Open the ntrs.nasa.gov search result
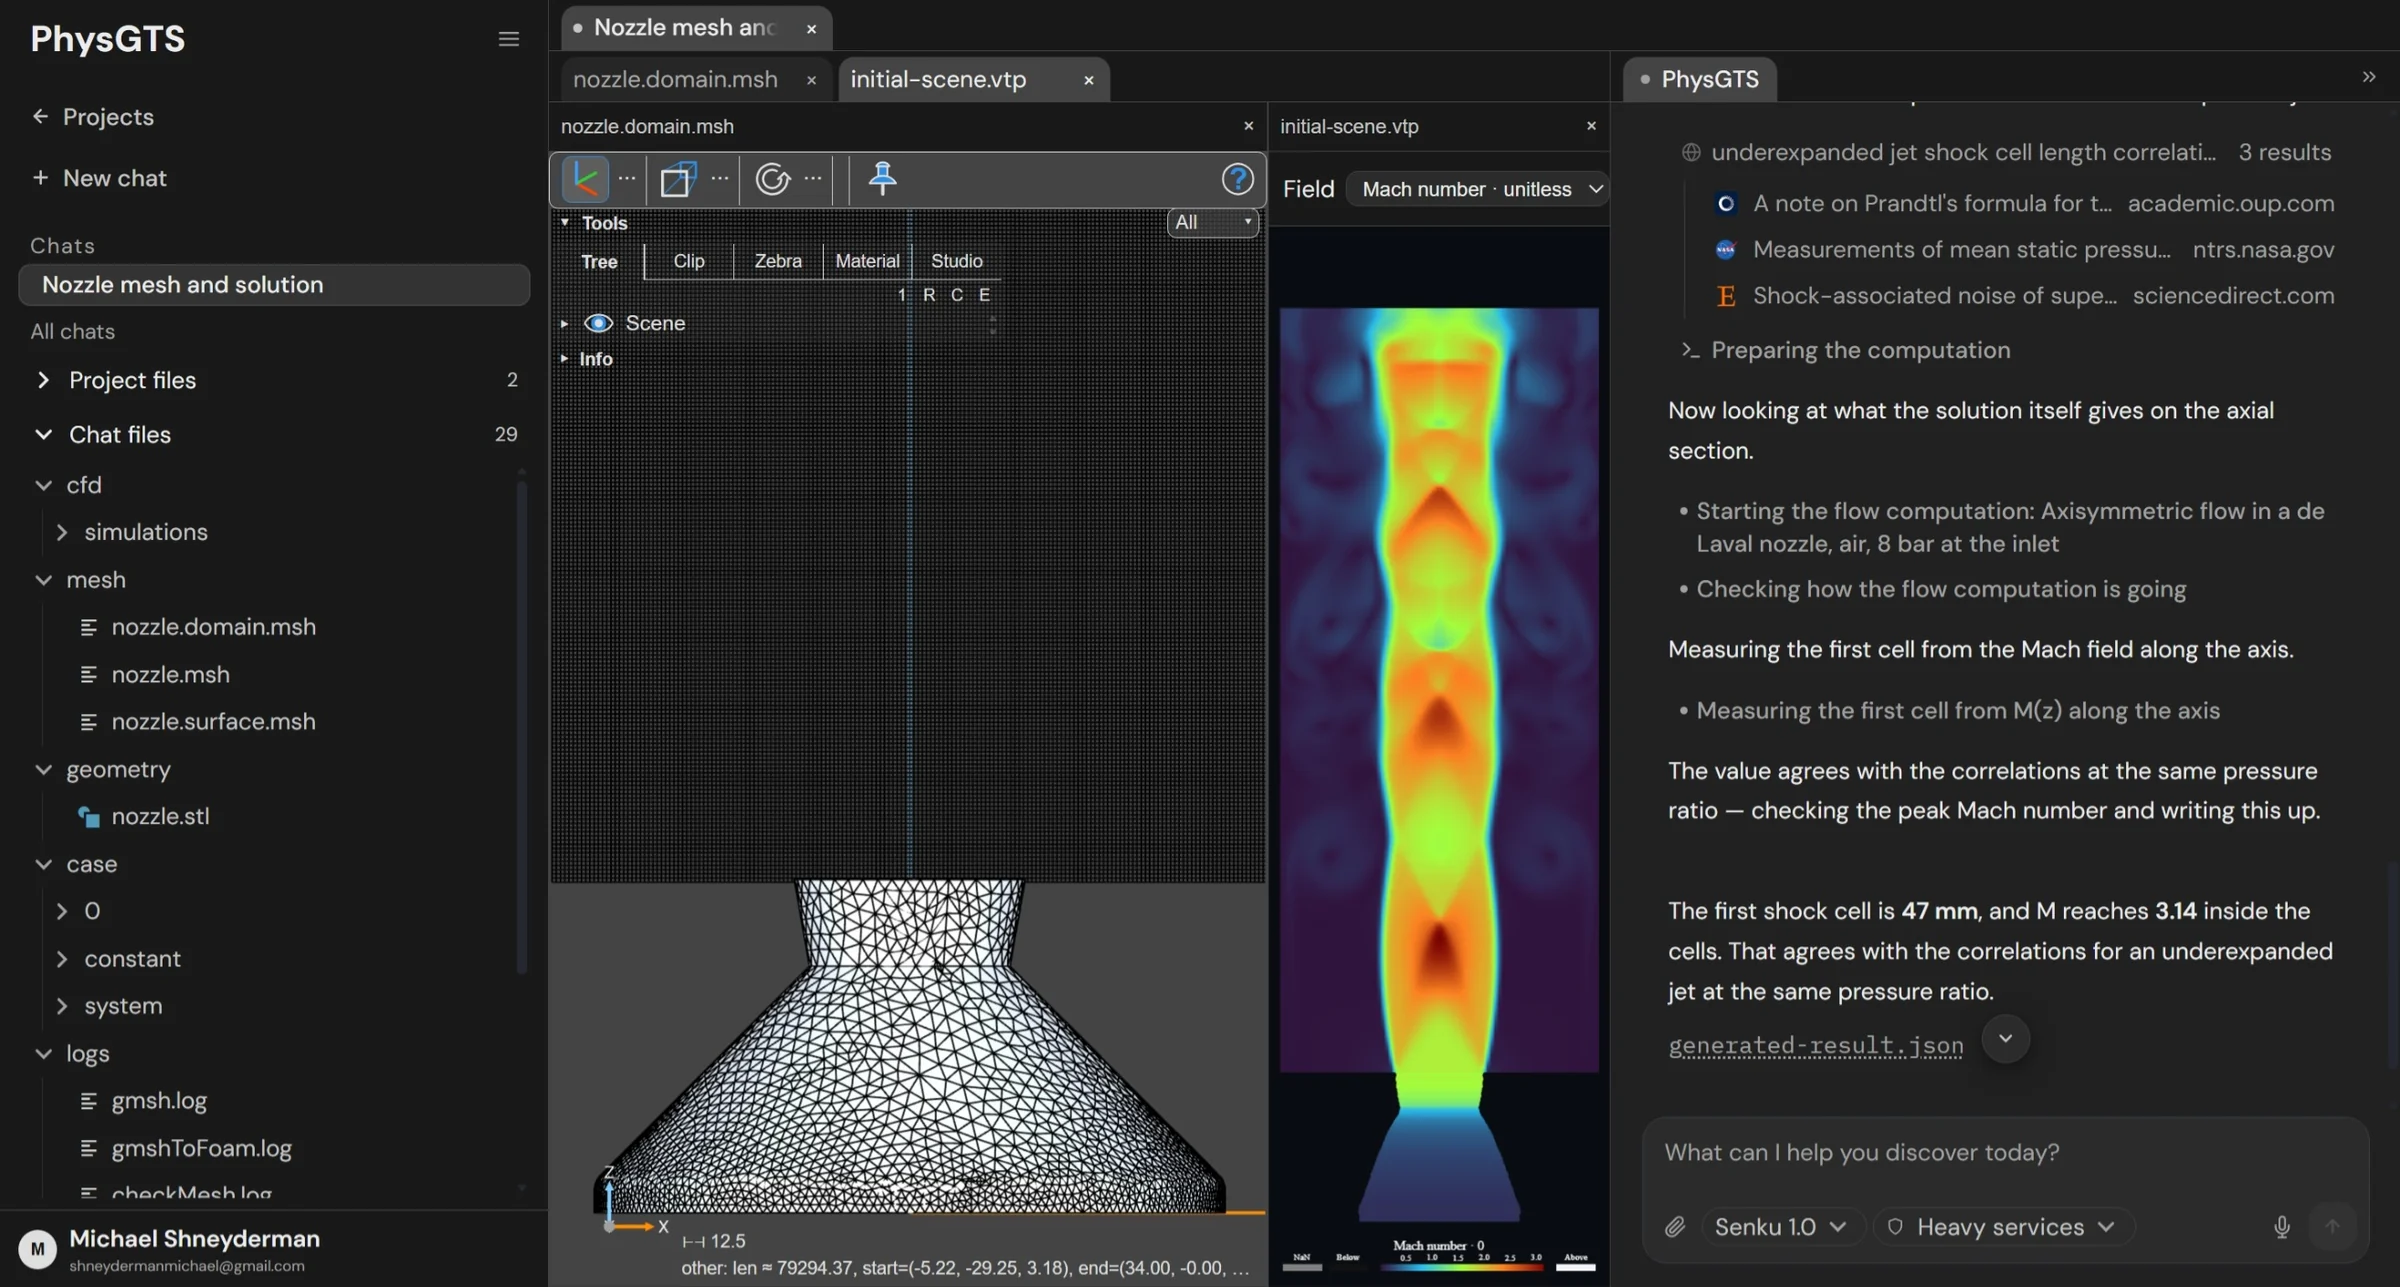The width and height of the screenshot is (2400, 1287). 2025,249
